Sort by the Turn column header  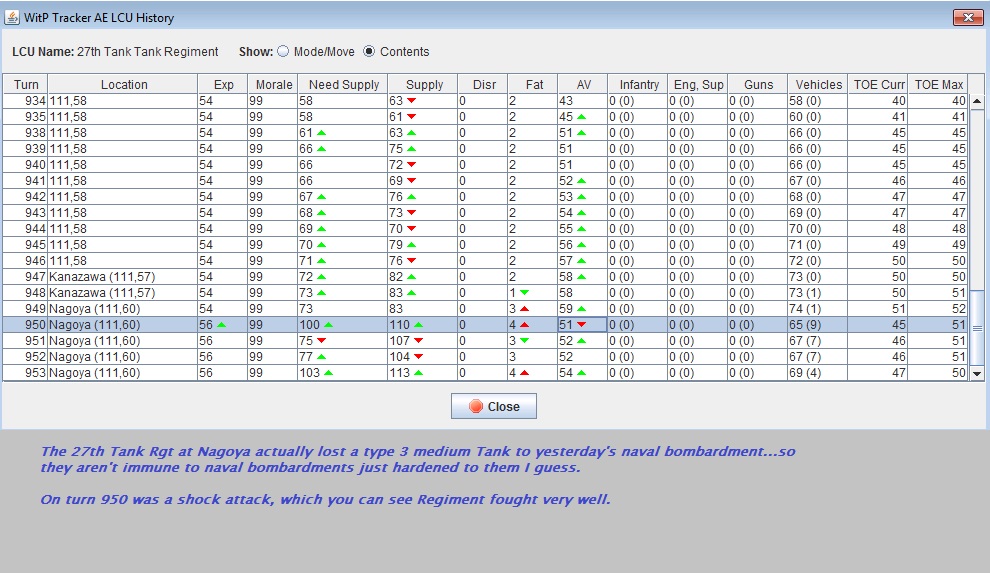[x=26, y=85]
